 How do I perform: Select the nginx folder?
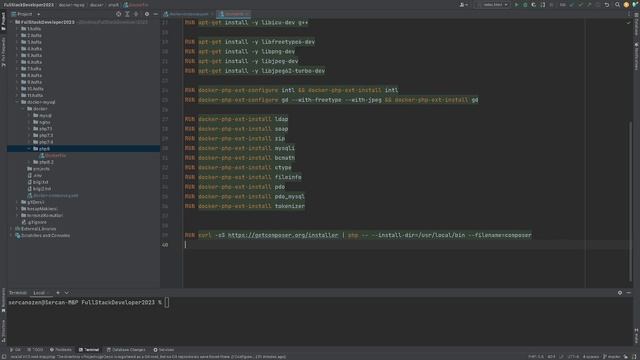tap(42, 122)
